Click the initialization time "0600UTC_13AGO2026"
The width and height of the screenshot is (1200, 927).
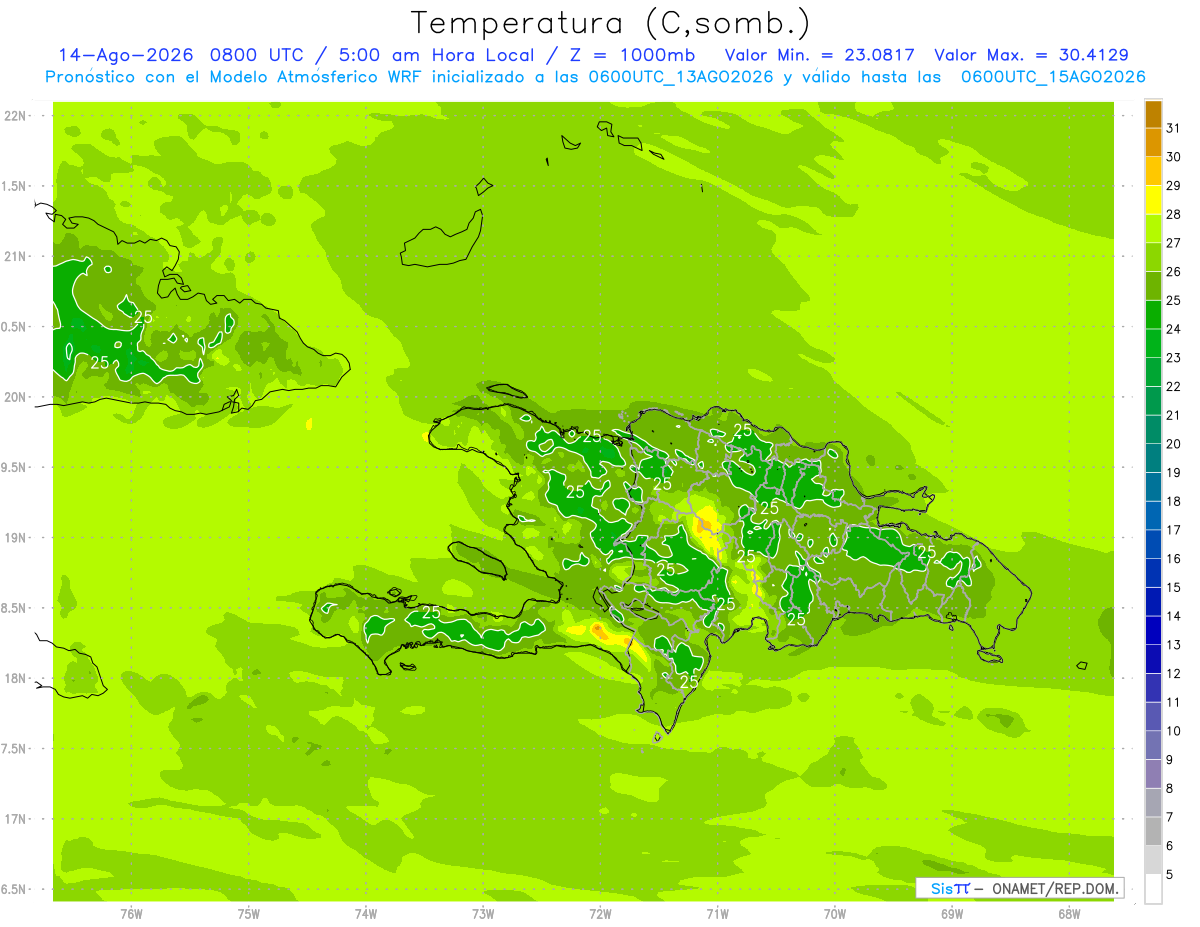pos(681,77)
